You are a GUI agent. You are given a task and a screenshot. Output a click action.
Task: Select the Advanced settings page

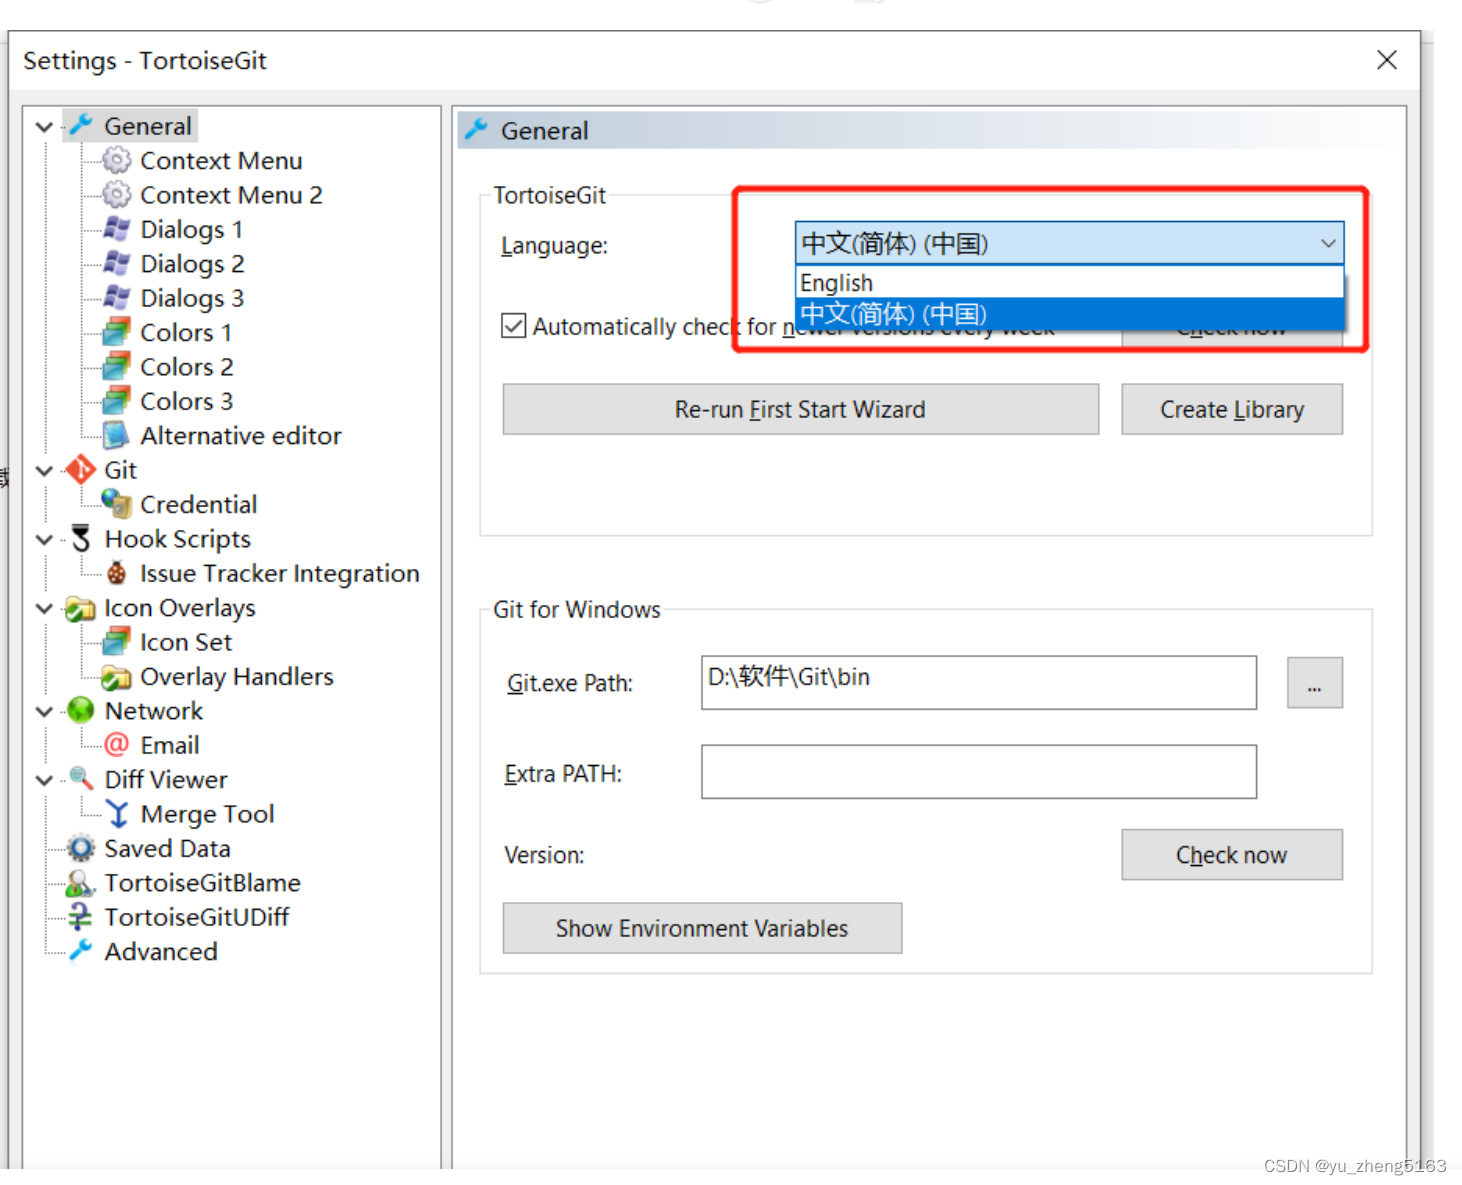tap(161, 951)
